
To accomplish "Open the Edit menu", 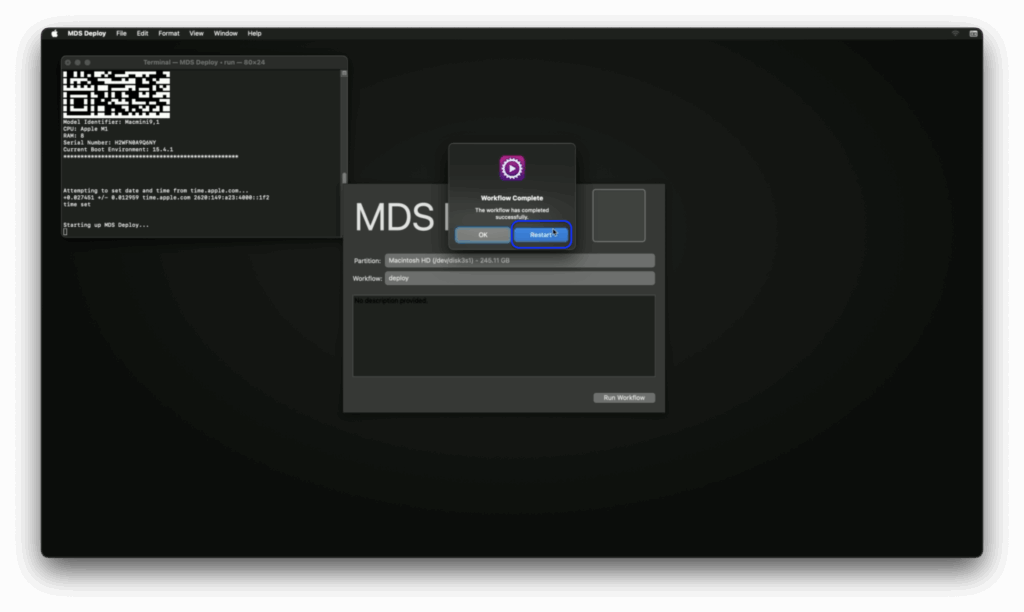I will coord(142,33).
